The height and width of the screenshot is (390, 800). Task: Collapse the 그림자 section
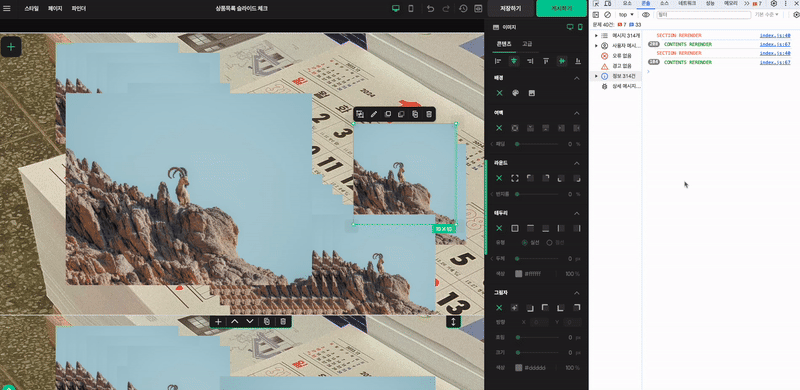pos(577,292)
